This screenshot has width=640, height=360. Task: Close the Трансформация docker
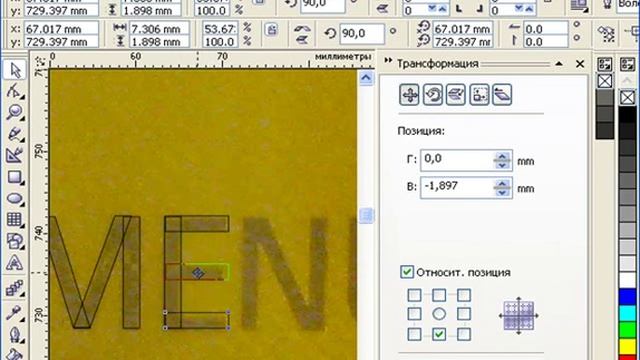pyautogui.click(x=580, y=64)
